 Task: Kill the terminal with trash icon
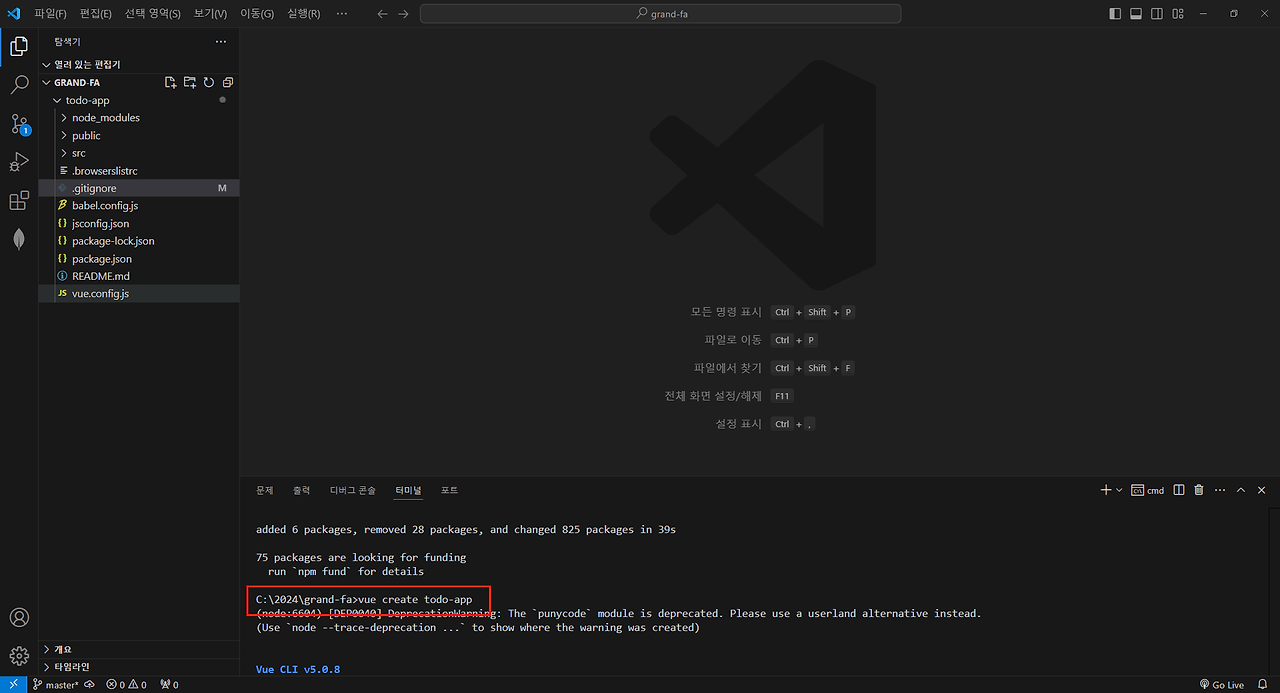(1199, 490)
